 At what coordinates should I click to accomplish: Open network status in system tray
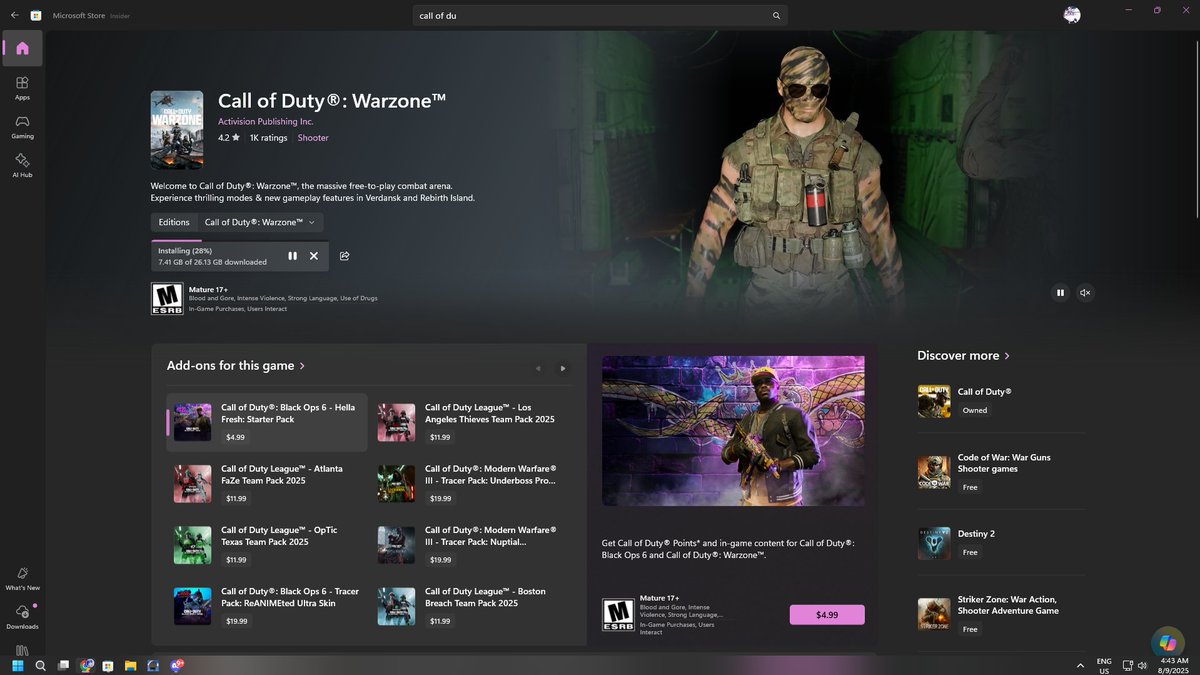click(1128, 665)
